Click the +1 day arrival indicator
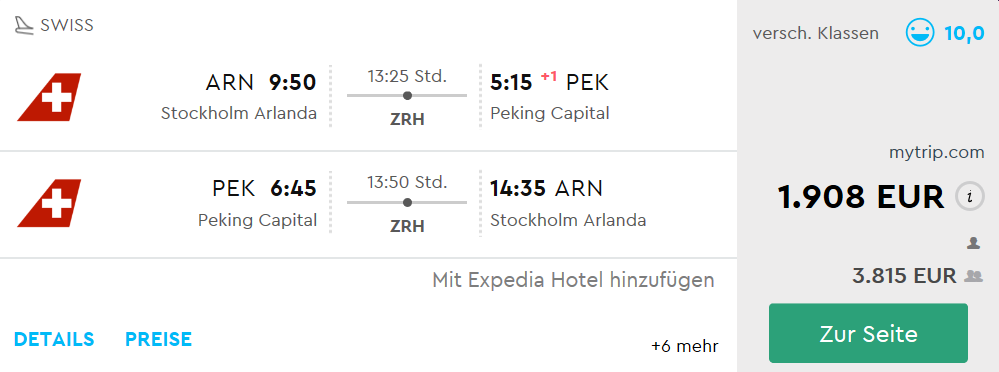 tap(549, 76)
